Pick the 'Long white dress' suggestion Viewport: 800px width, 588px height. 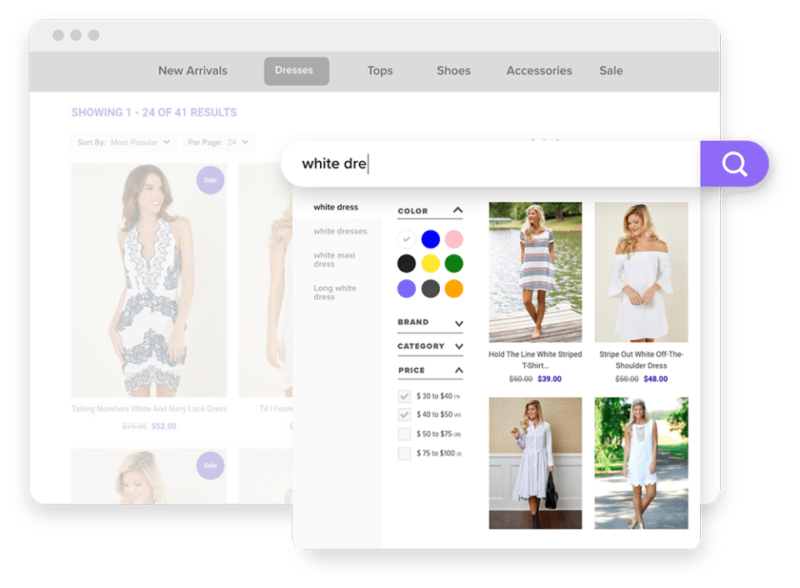pyautogui.click(x=335, y=292)
